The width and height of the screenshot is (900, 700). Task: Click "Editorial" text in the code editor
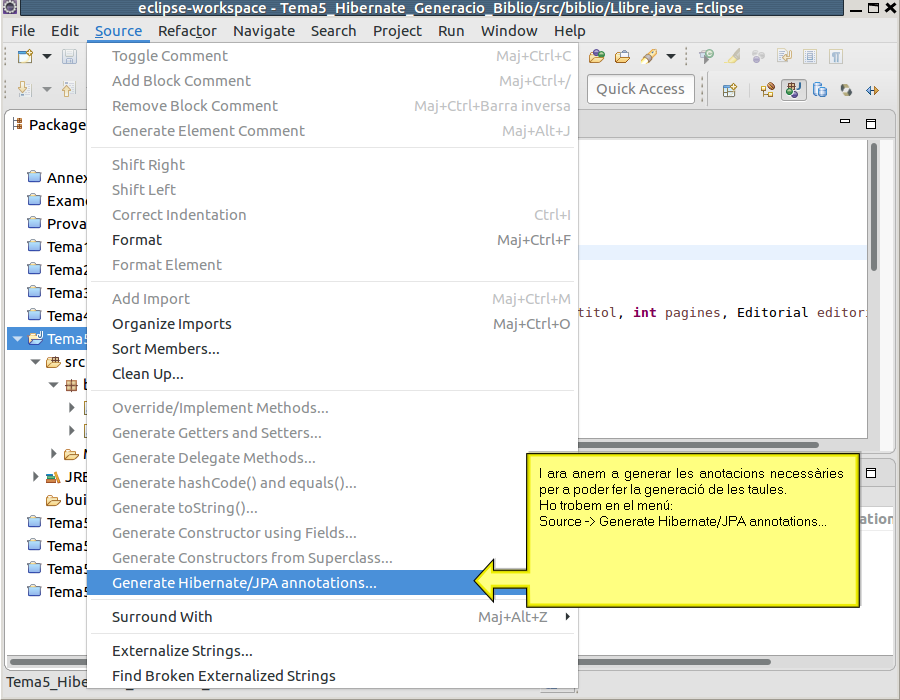tap(772, 313)
